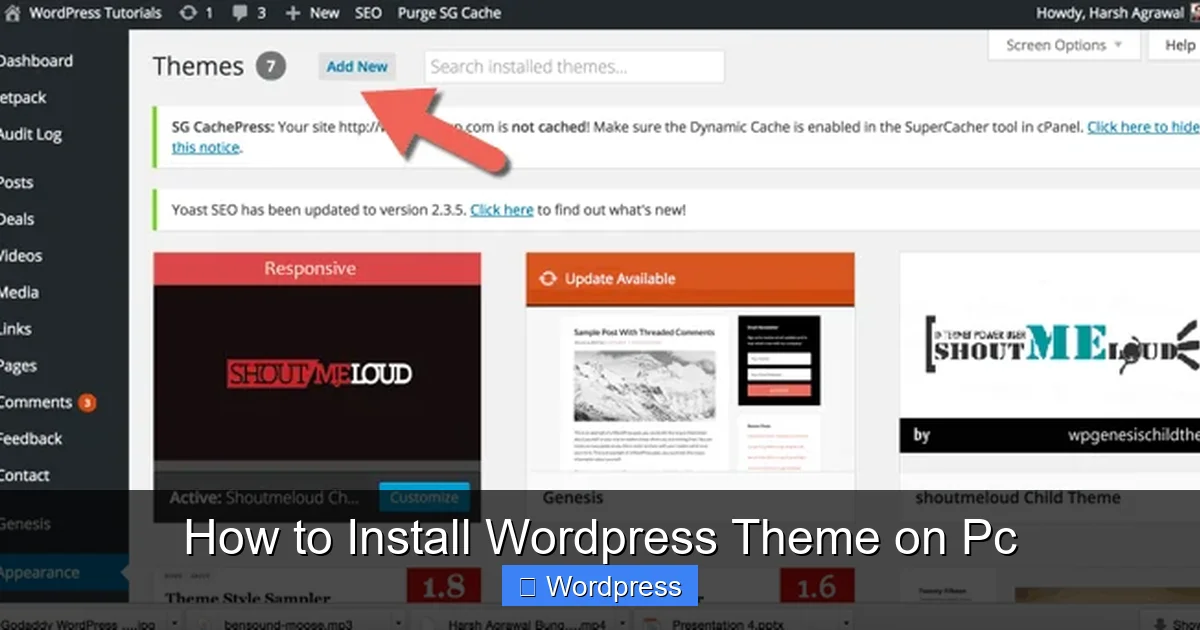Screen dimensions: 1200x630
Task: Open Dashboard in the sidebar
Action: pyautogui.click(x=36, y=61)
